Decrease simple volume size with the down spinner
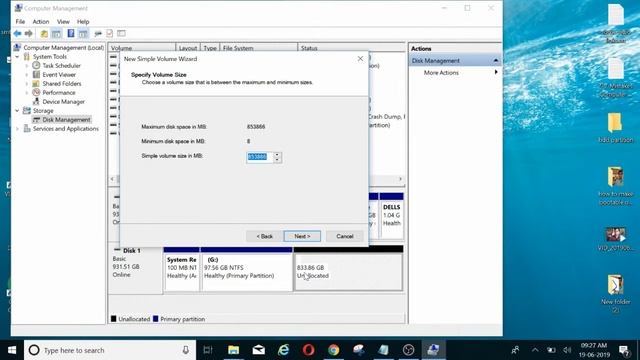The width and height of the screenshot is (640, 360). tap(277, 160)
